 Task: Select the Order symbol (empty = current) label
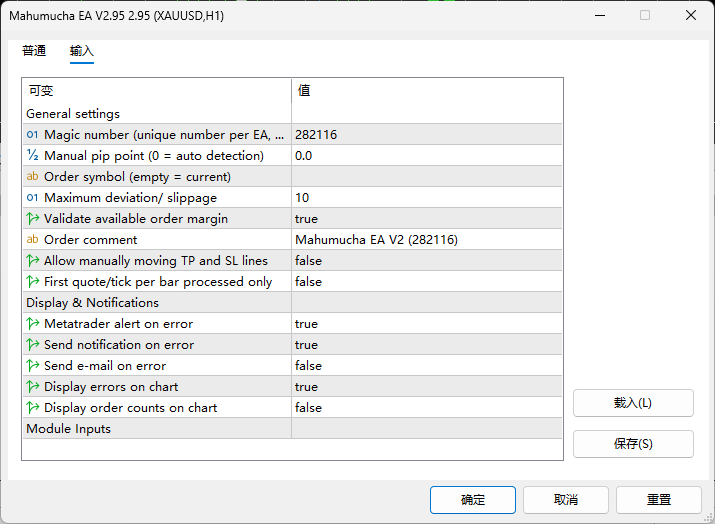(137, 176)
